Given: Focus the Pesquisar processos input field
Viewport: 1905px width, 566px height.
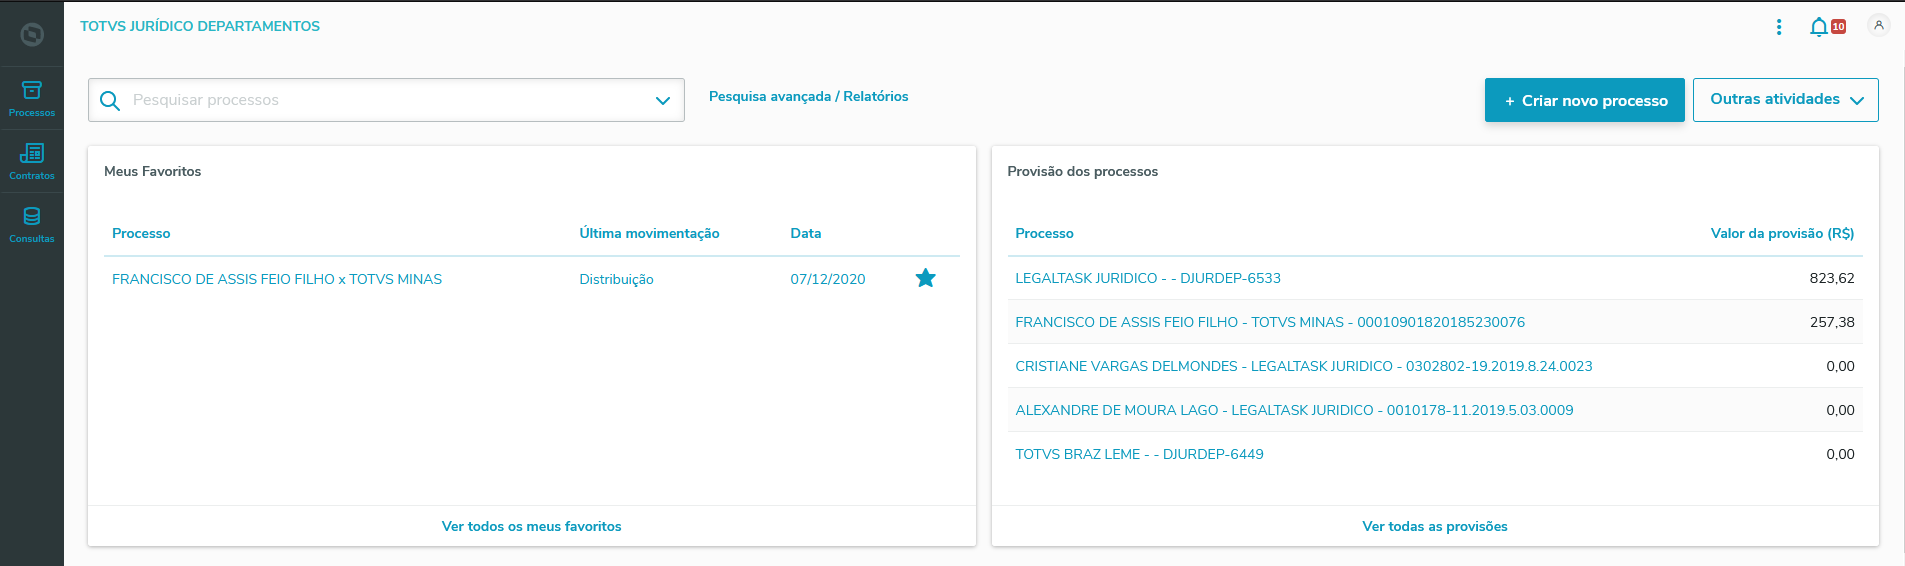Looking at the screenshot, I should tap(386, 100).
